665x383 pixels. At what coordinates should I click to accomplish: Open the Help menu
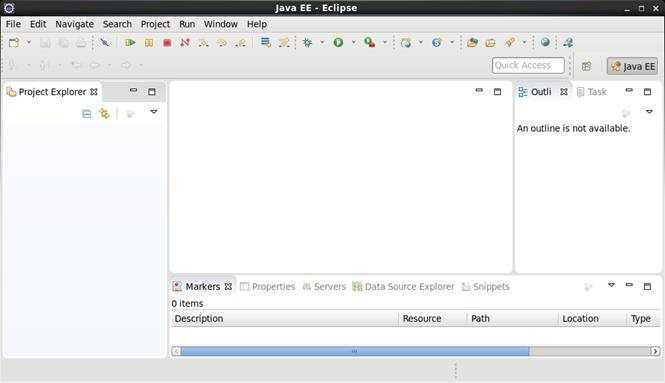coord(257,24)
